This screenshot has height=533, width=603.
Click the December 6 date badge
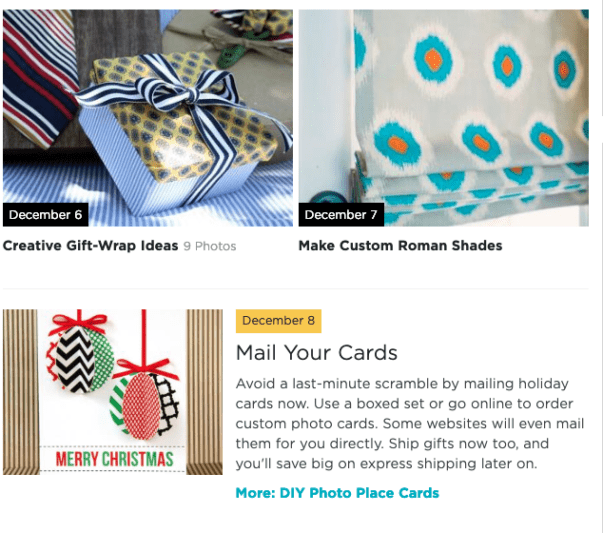point(45,215)
